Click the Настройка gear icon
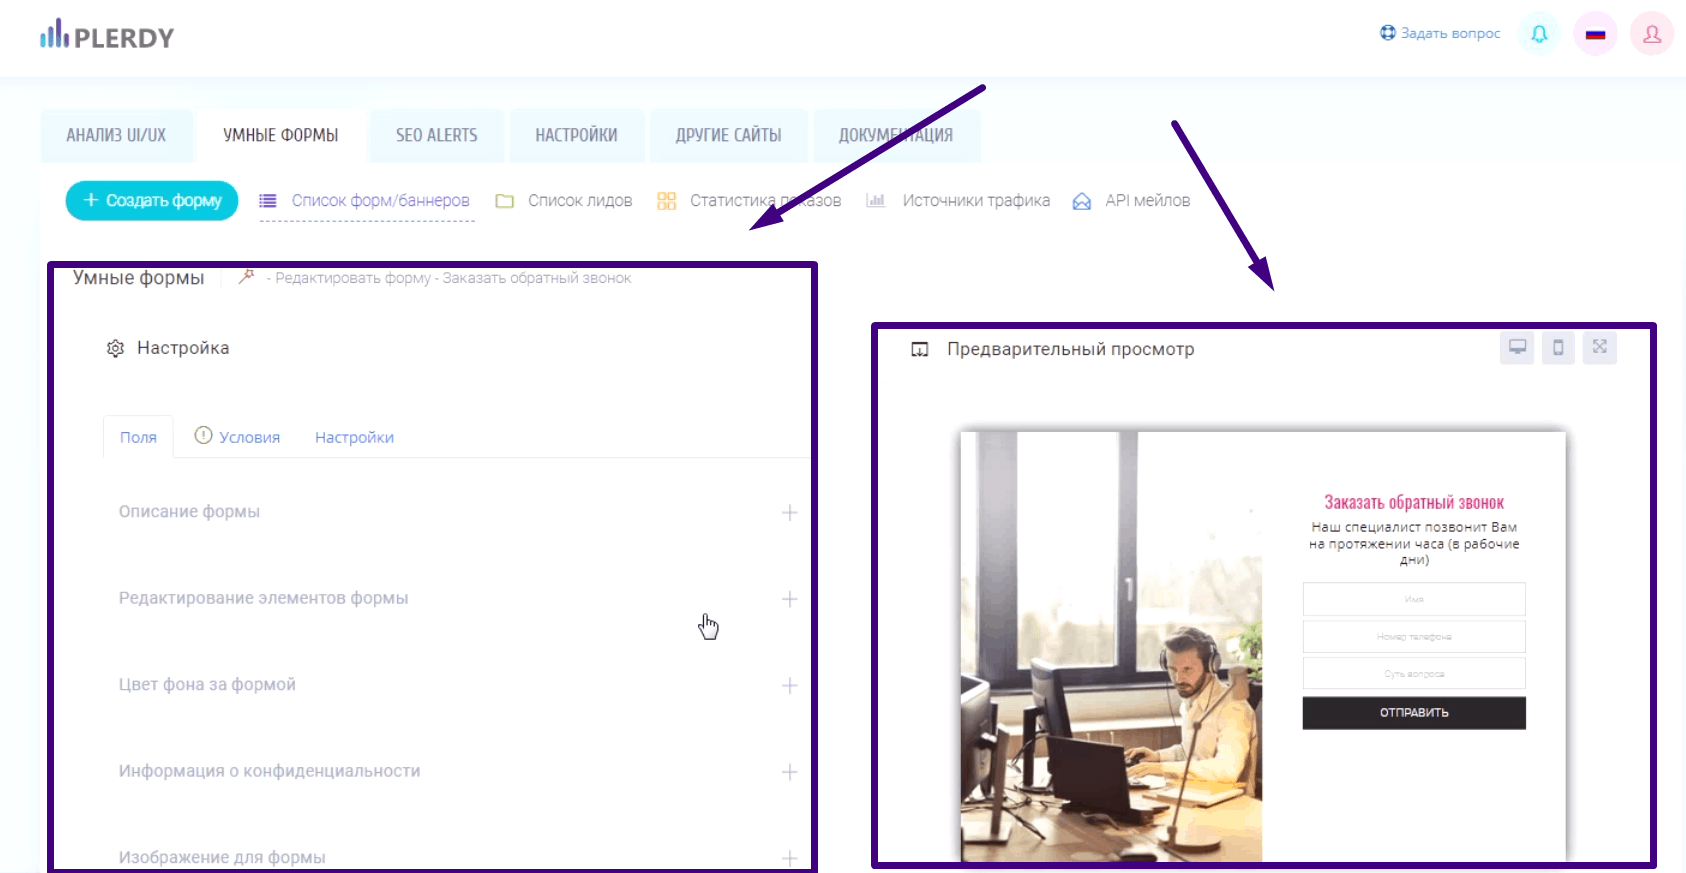This screenshot has width=1686, height=873. click(116, 348)
